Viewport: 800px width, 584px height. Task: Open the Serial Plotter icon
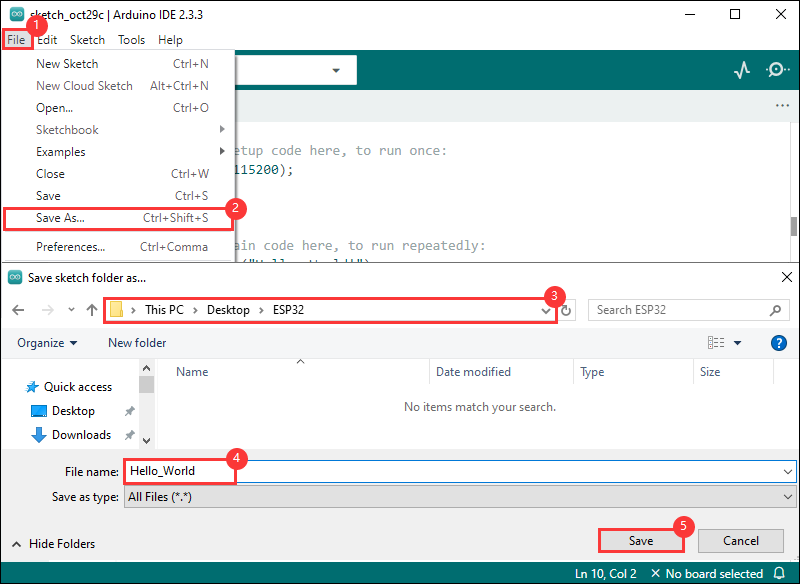tap(741, 70)
